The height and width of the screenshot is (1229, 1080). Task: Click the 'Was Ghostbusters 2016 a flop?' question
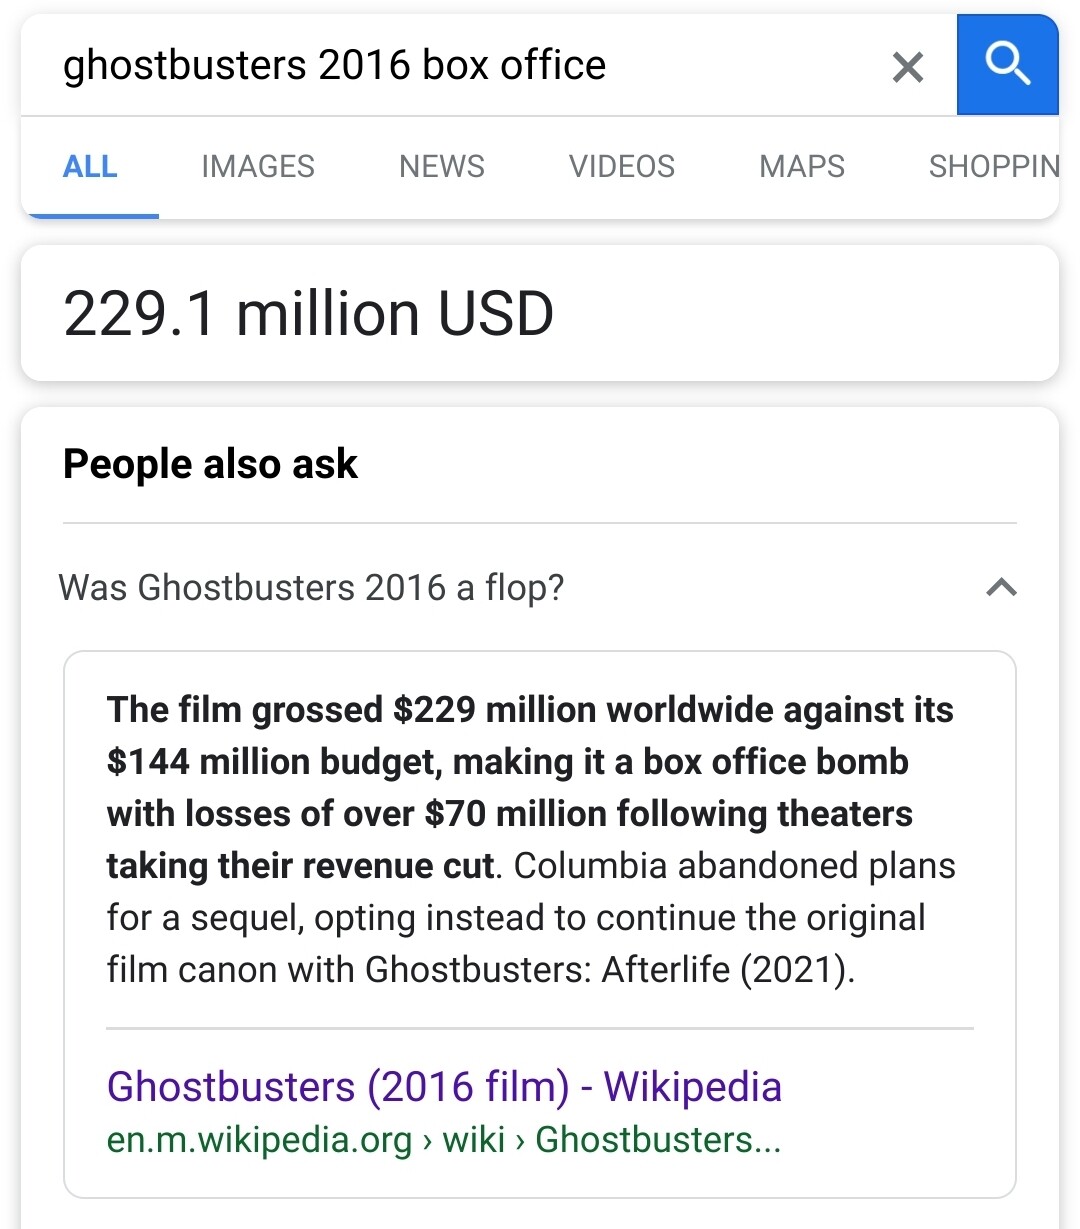311,588
